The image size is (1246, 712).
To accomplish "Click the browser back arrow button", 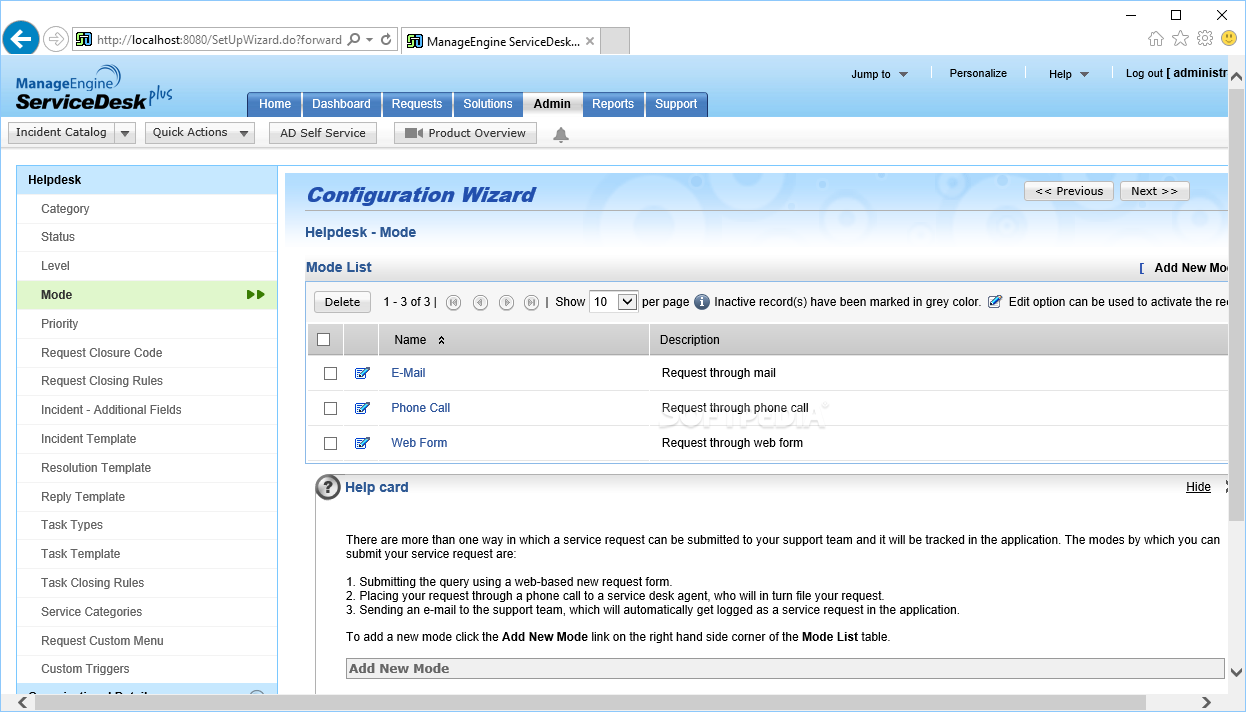I will (21, 40).
